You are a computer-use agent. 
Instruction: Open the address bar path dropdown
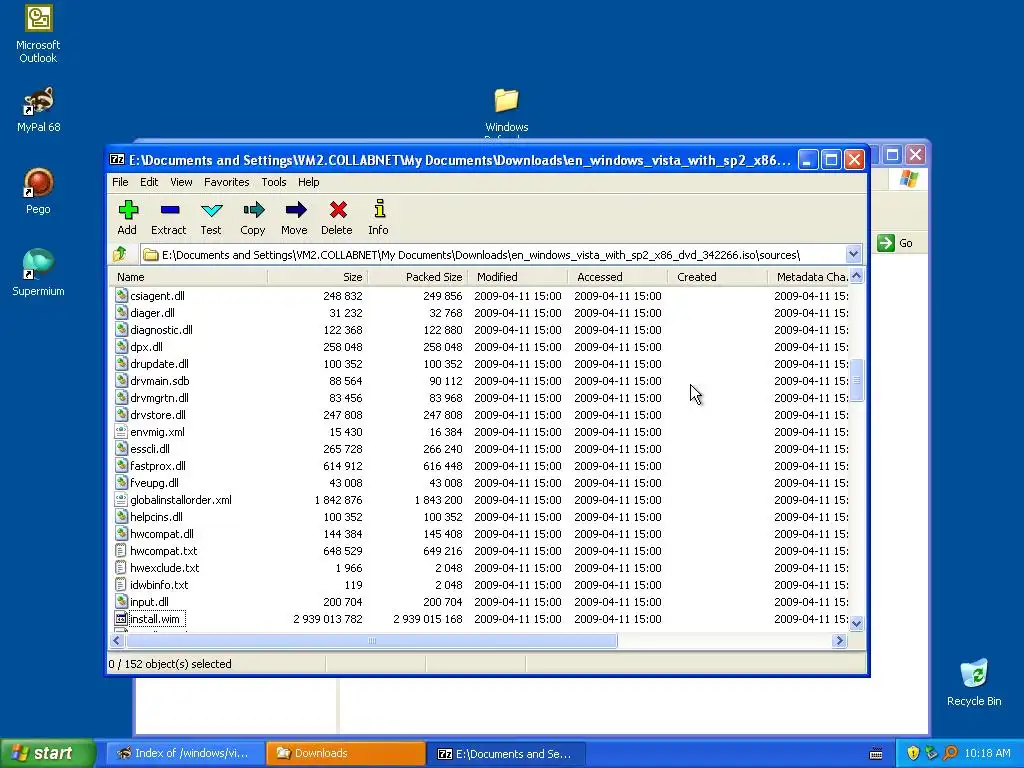click(853, 254)
